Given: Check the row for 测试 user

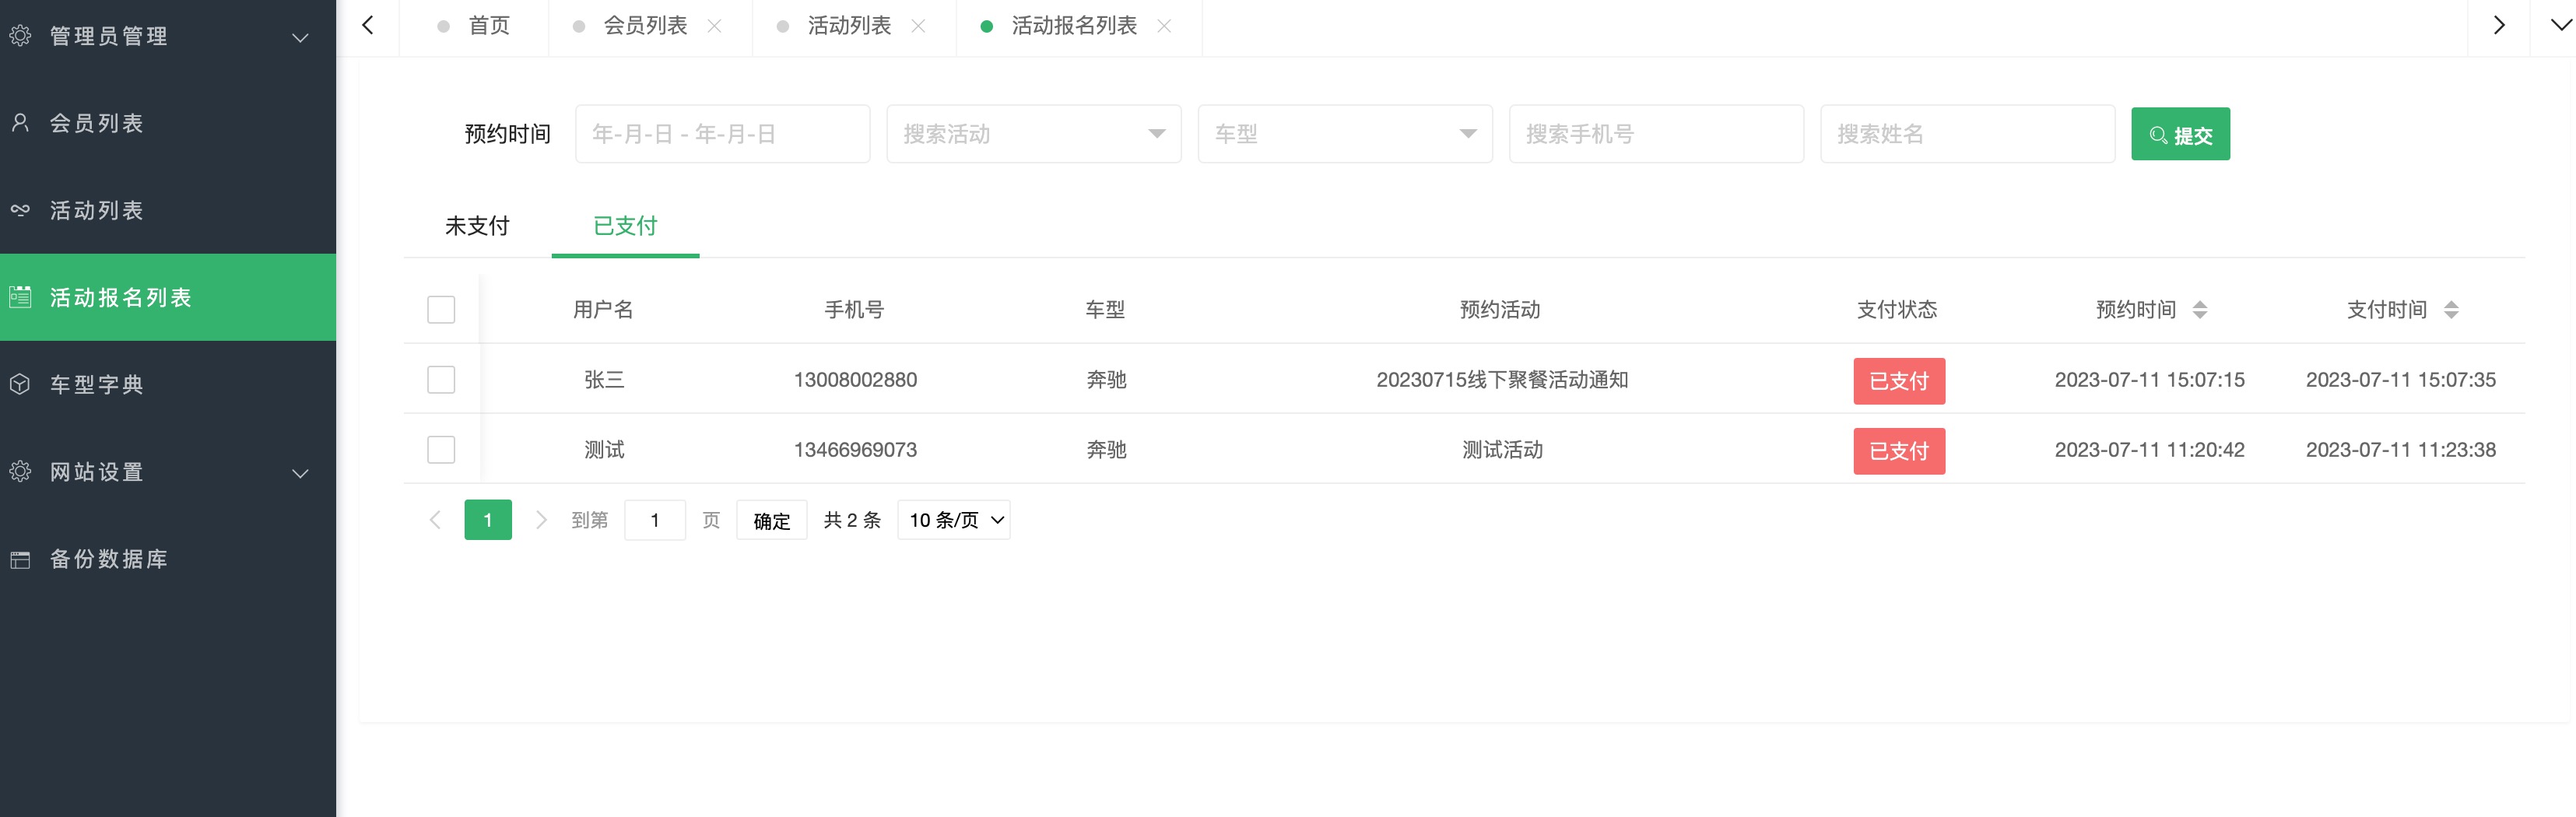Looking at the screenshot, I should pos(441,449).
